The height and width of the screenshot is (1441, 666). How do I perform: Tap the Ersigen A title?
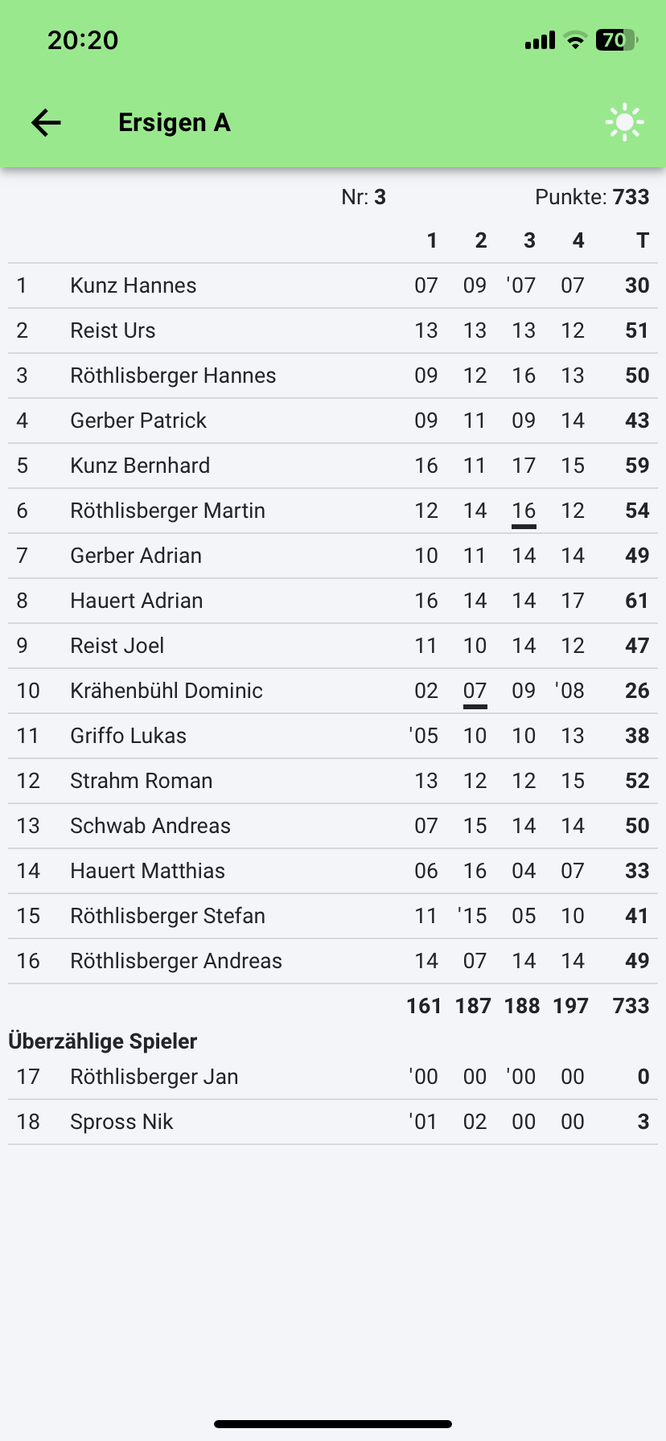coord(174,123)
